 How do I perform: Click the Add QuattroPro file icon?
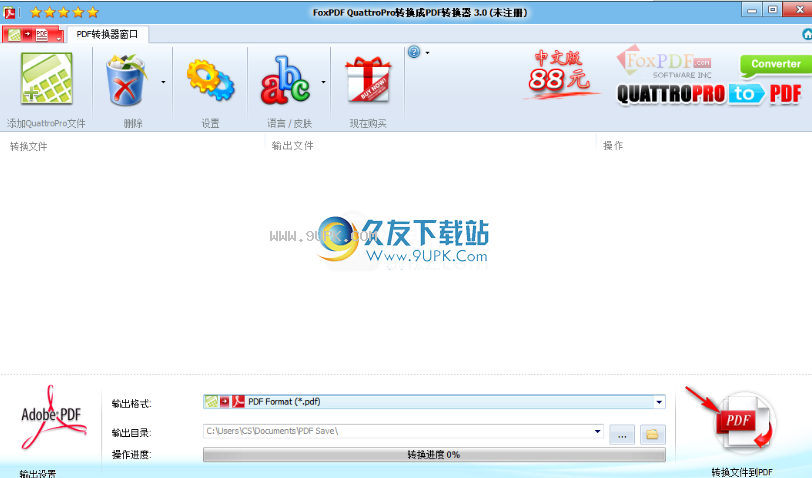pyautogui.click(x=47, y=79)
